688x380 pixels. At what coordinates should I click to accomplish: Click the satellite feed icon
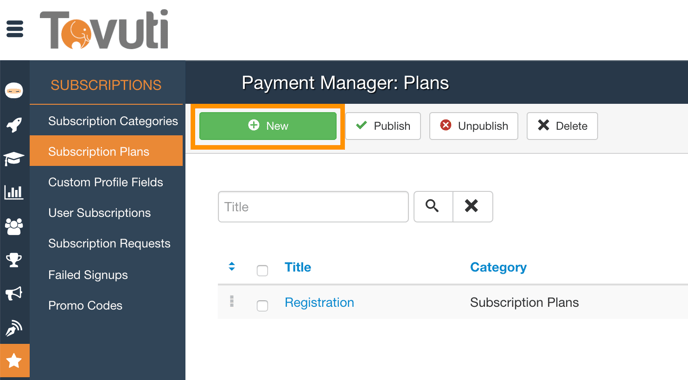click(x=14, y=327)
